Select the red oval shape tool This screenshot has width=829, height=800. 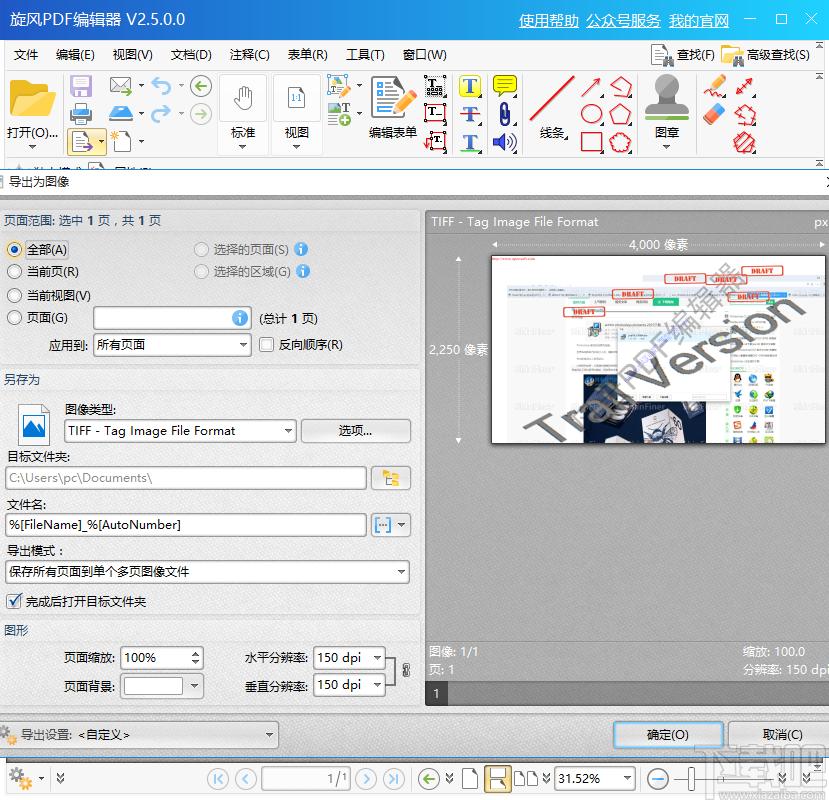pyautogui.click(x=591, y=114)
